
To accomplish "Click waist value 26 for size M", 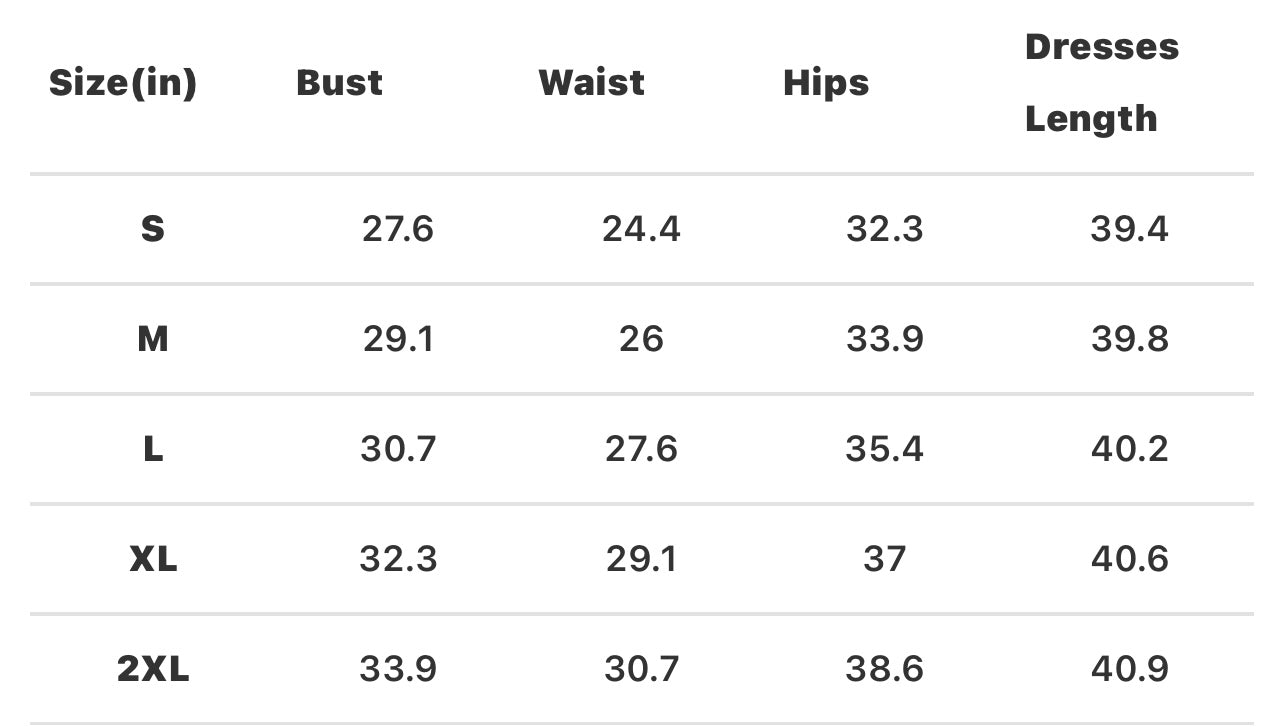I will tap(641, 340).
